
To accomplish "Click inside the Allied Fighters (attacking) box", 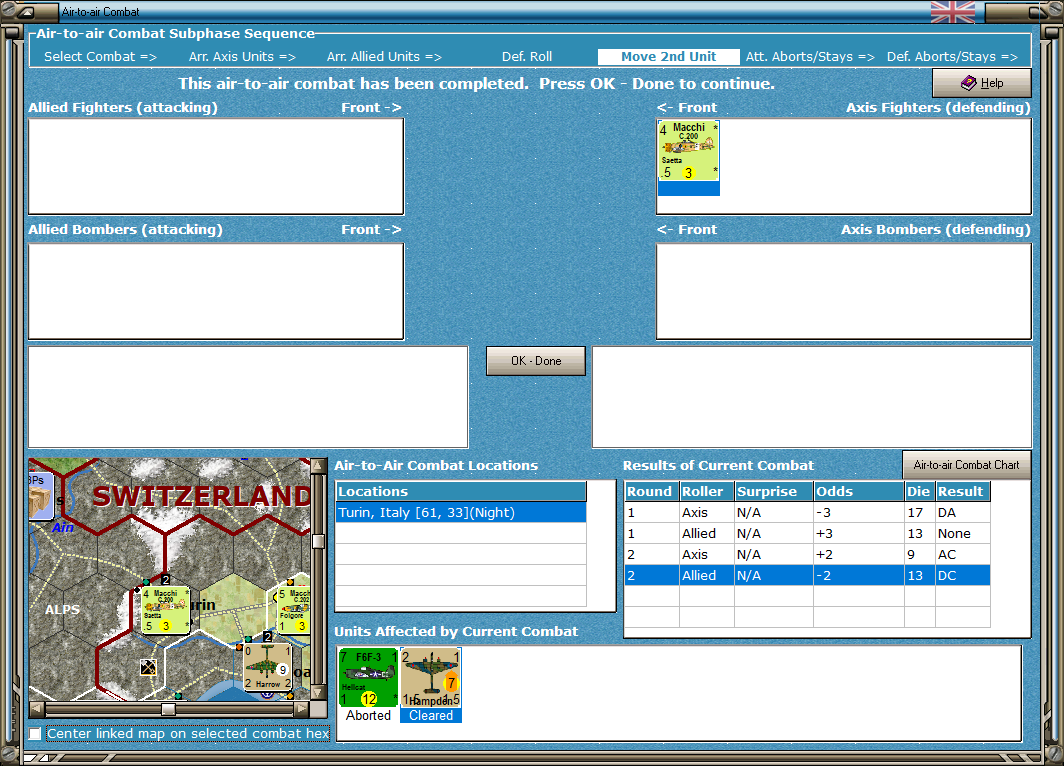I will (x=216, y=166).
